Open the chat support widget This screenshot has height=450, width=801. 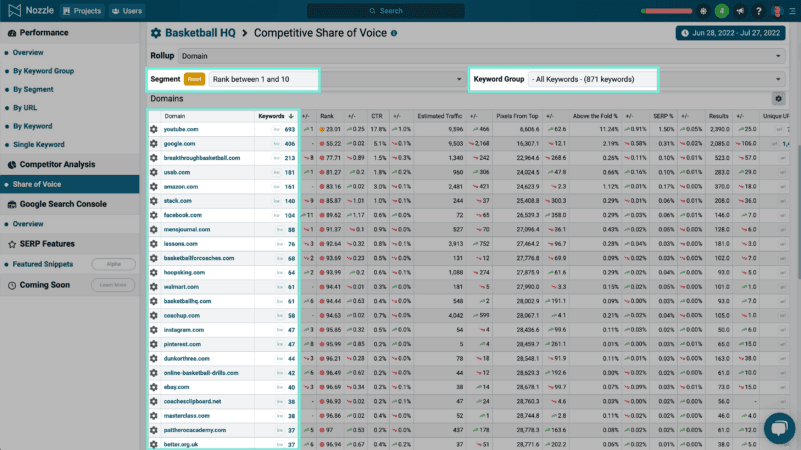tap(779, 428)
